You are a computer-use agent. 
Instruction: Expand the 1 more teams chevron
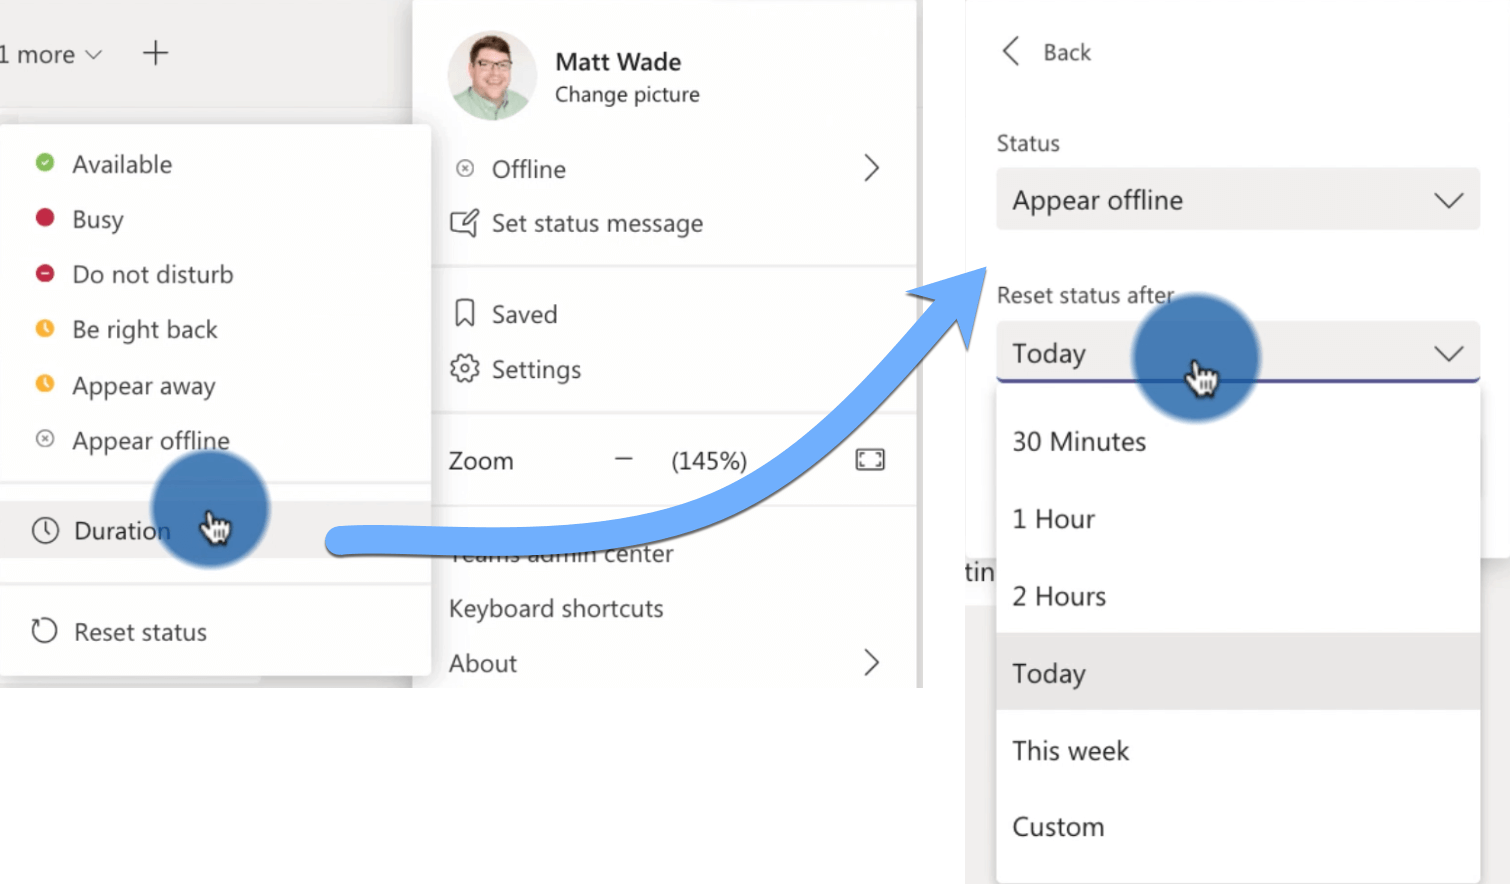pos(93,55)
